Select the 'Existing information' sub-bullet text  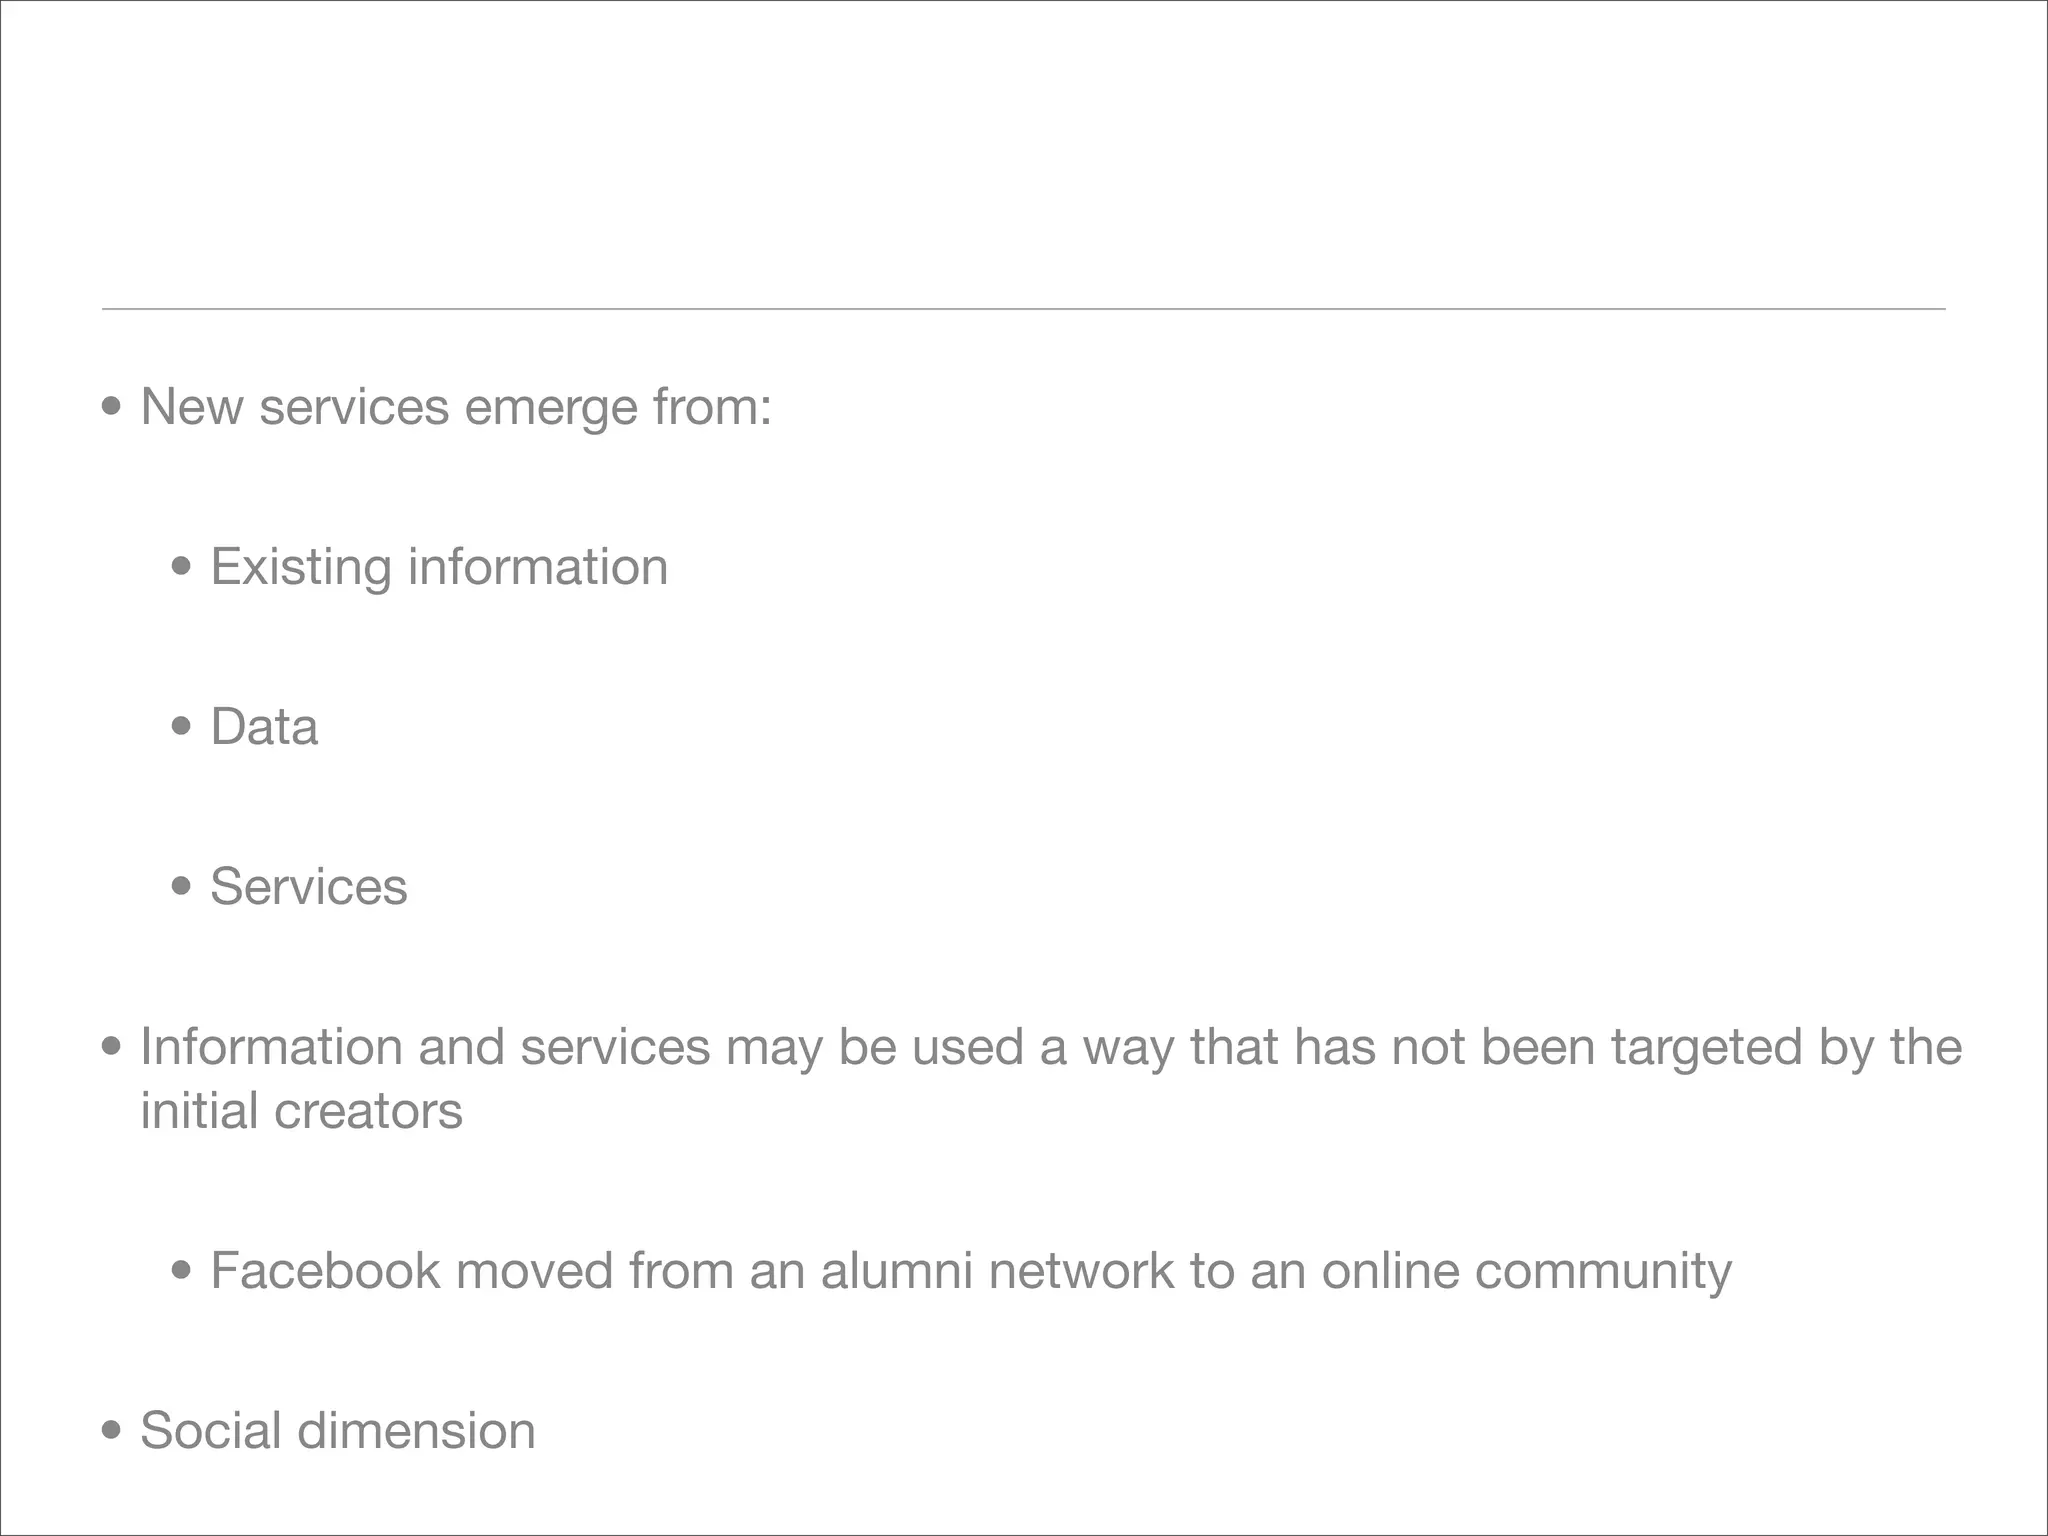tap(439, 567)
